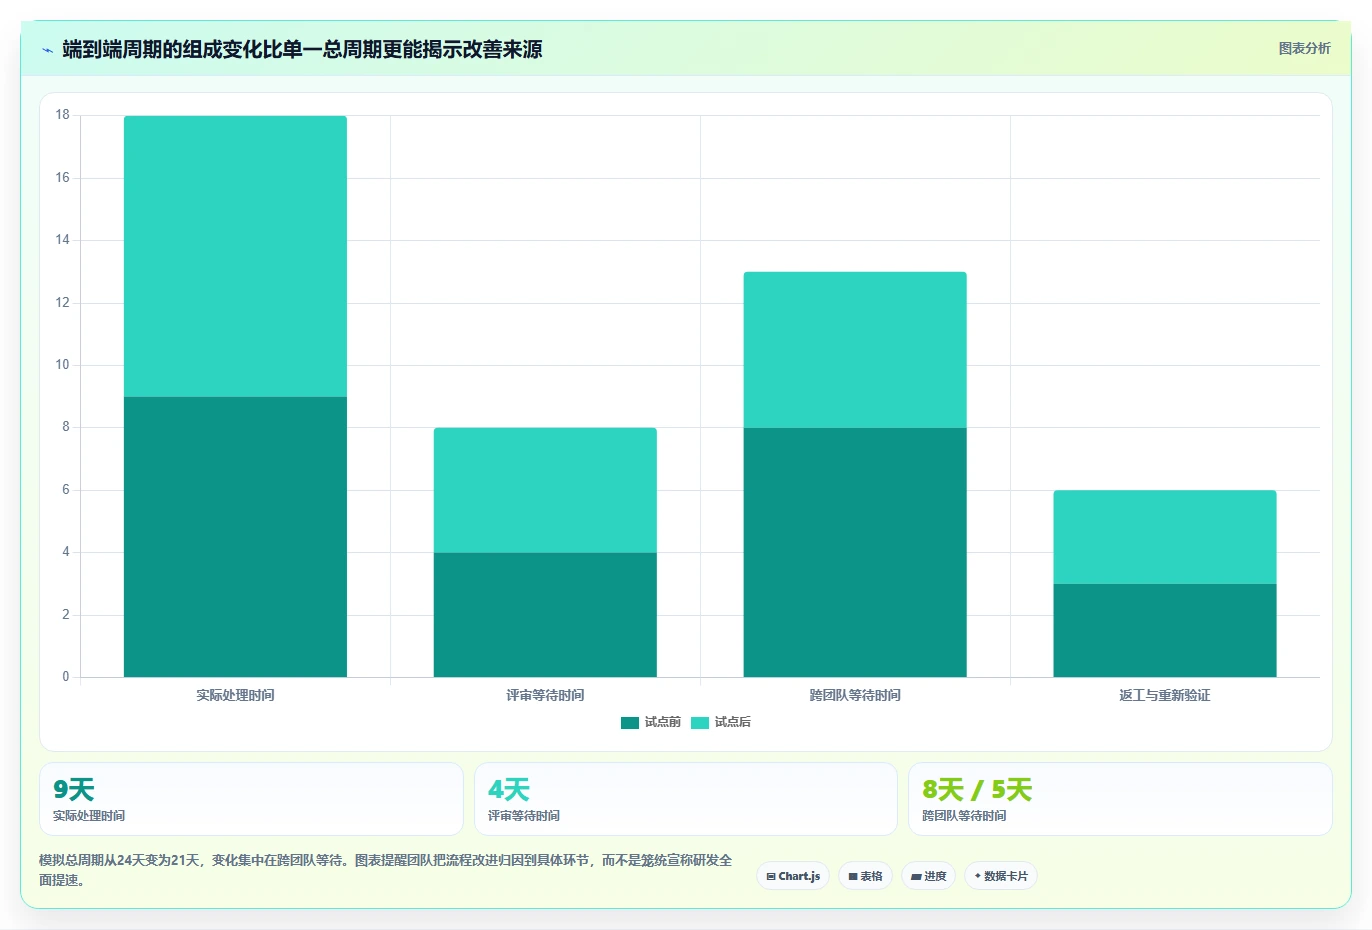Click the 返工与重新验证 x-axis label
The image size is (1372, 930).
1165,695
